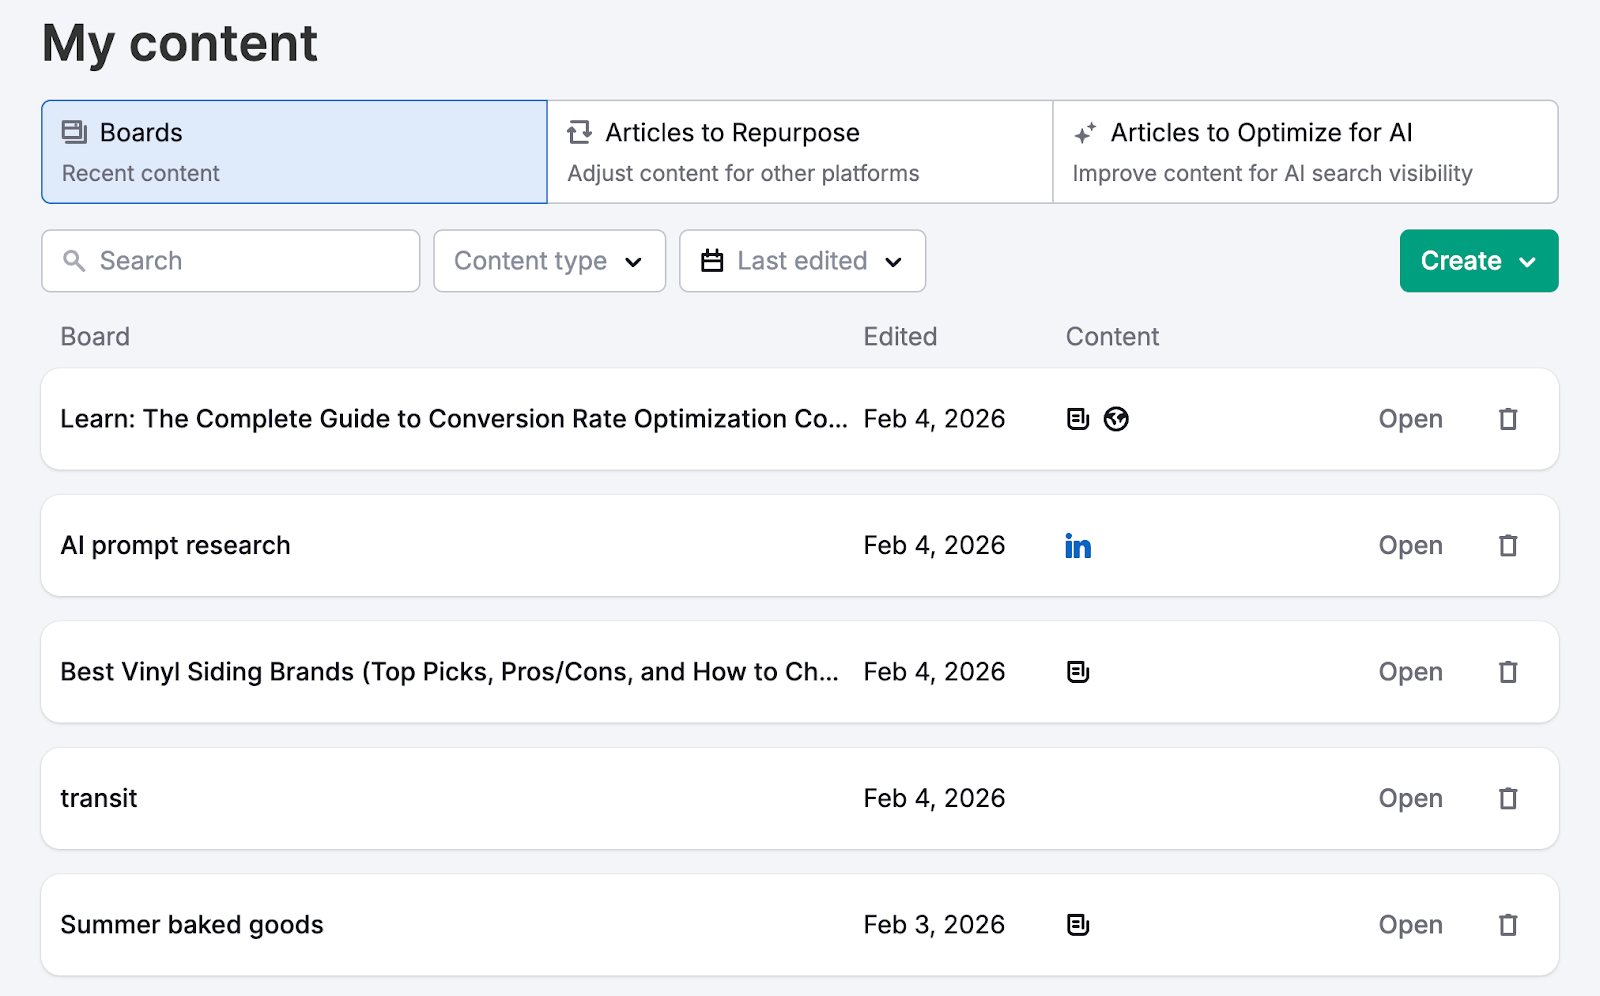This screenshot has width=1600, height=996.
Task: Click the article icon on Summer baked goods row
Action: click(x=1077, y=925)
